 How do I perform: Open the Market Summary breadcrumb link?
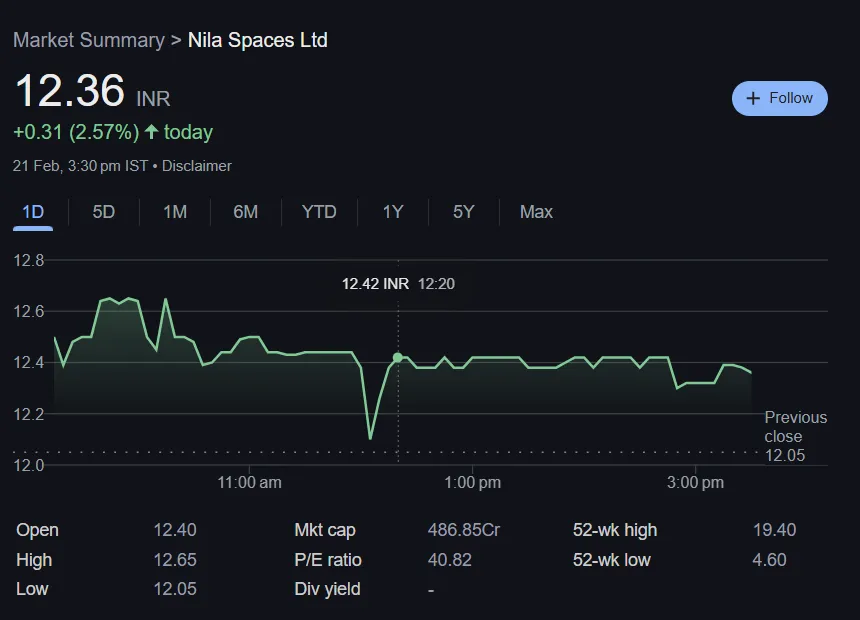89,40
